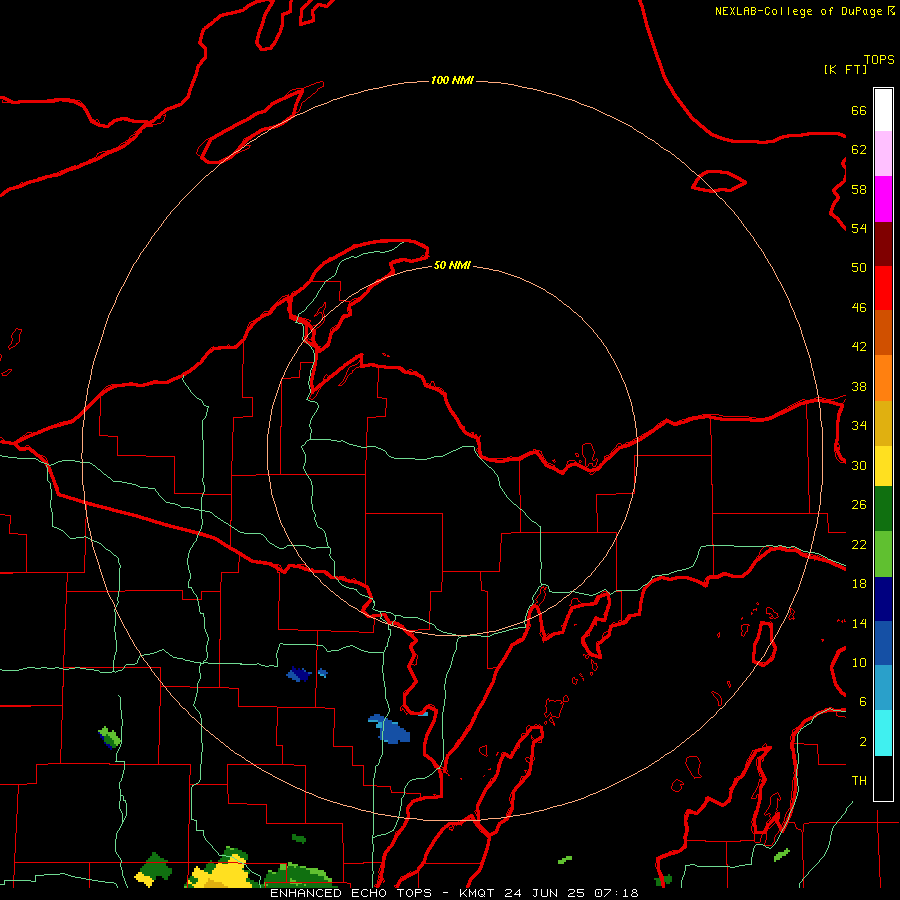Click the yellow swatch between 34 and 30
Screen dimensions: 900x900
click(883, 466)
